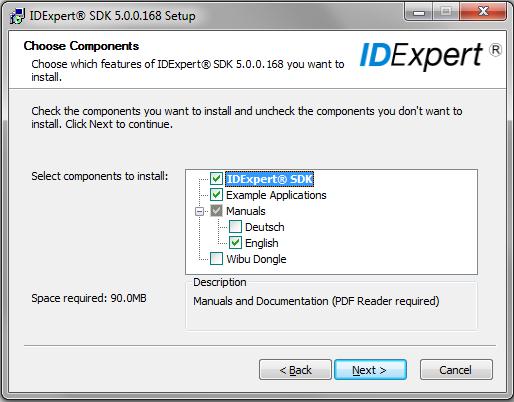Uncheck the English manual checkbox
This screenshot has width=514, height=402.
(235, 243)
